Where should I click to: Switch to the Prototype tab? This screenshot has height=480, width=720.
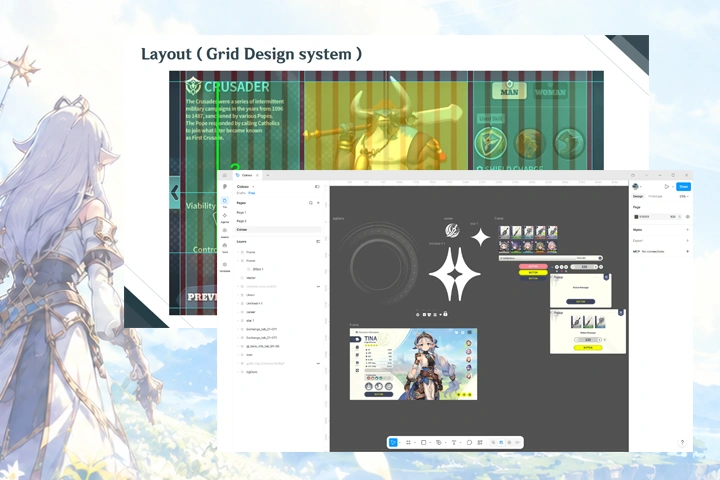click(x=655, y=196)
